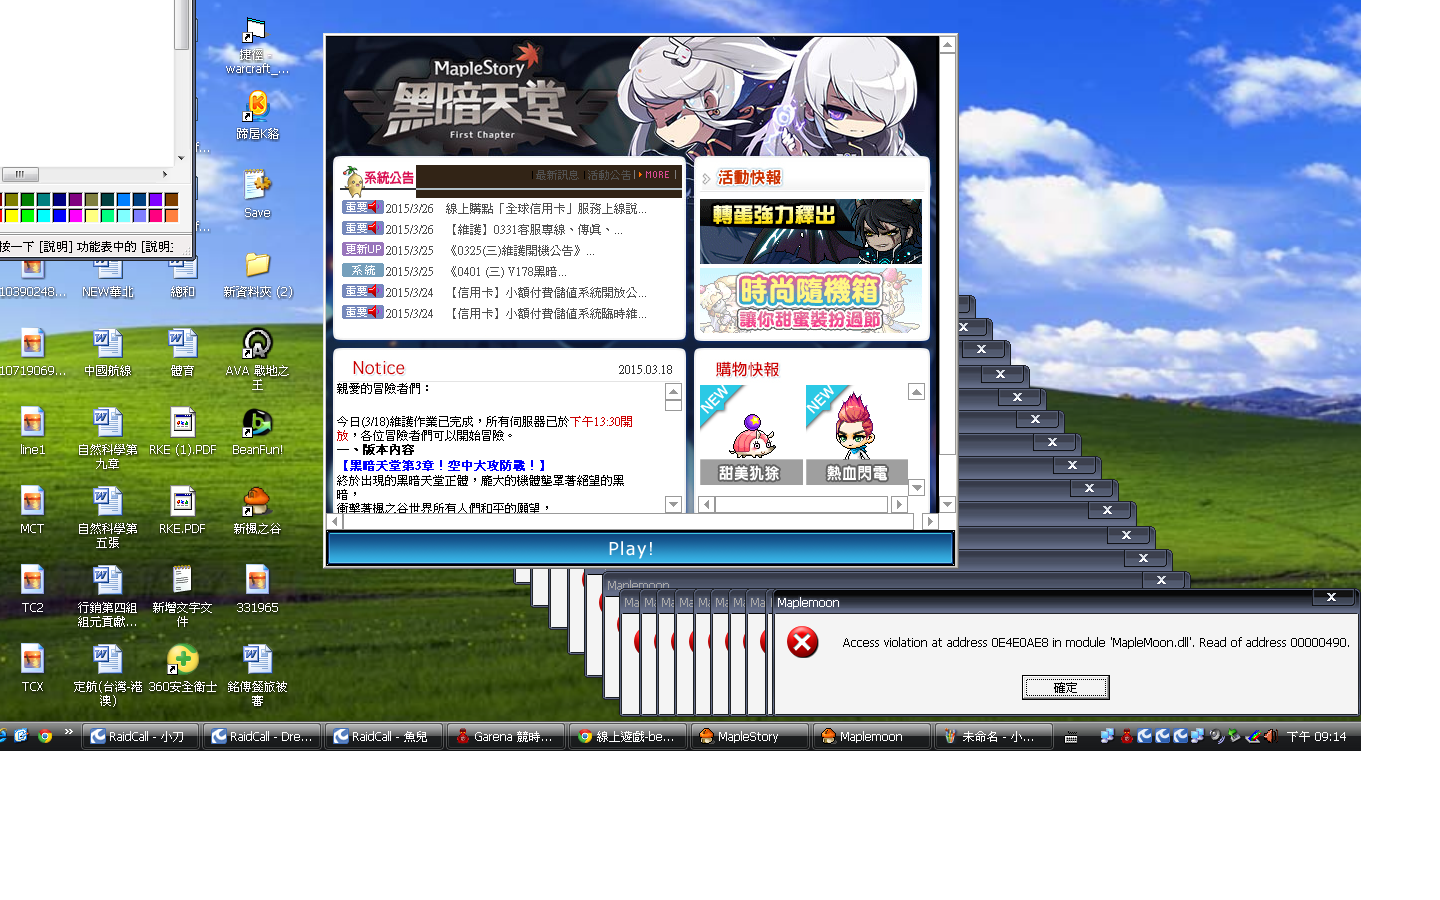This screenshot has width=1440, height=900.
Task: Open the 自然科學第九章 Word document icon
Action: [x=107, y=438]
